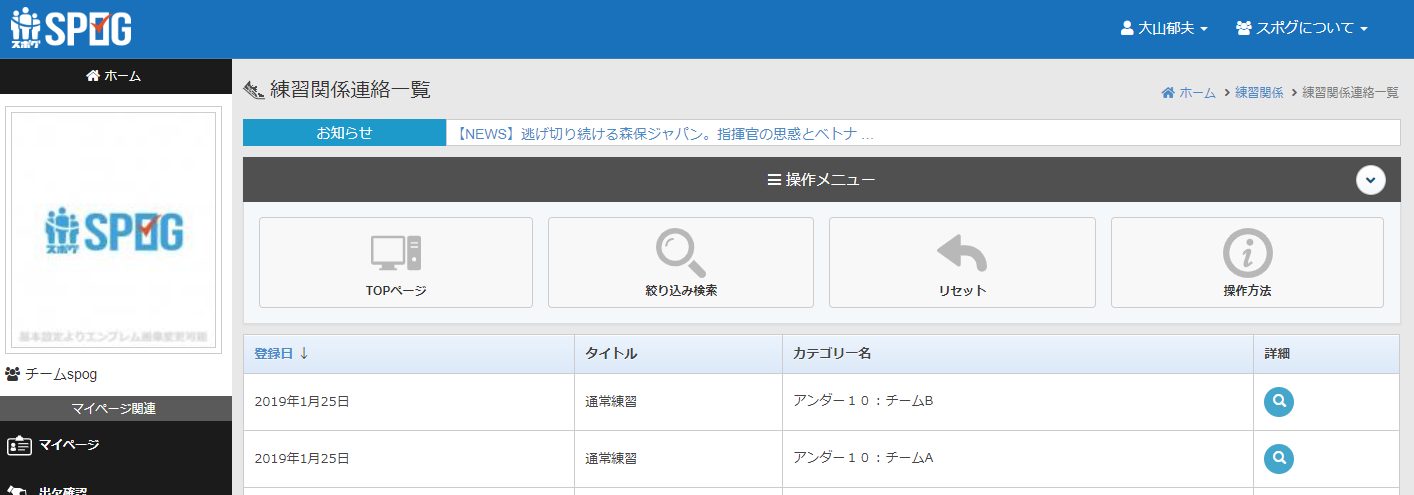1414x495 pixels.
Task: View details for チームB practice row
Action: pyautogui.click(x=1278, y=402)
